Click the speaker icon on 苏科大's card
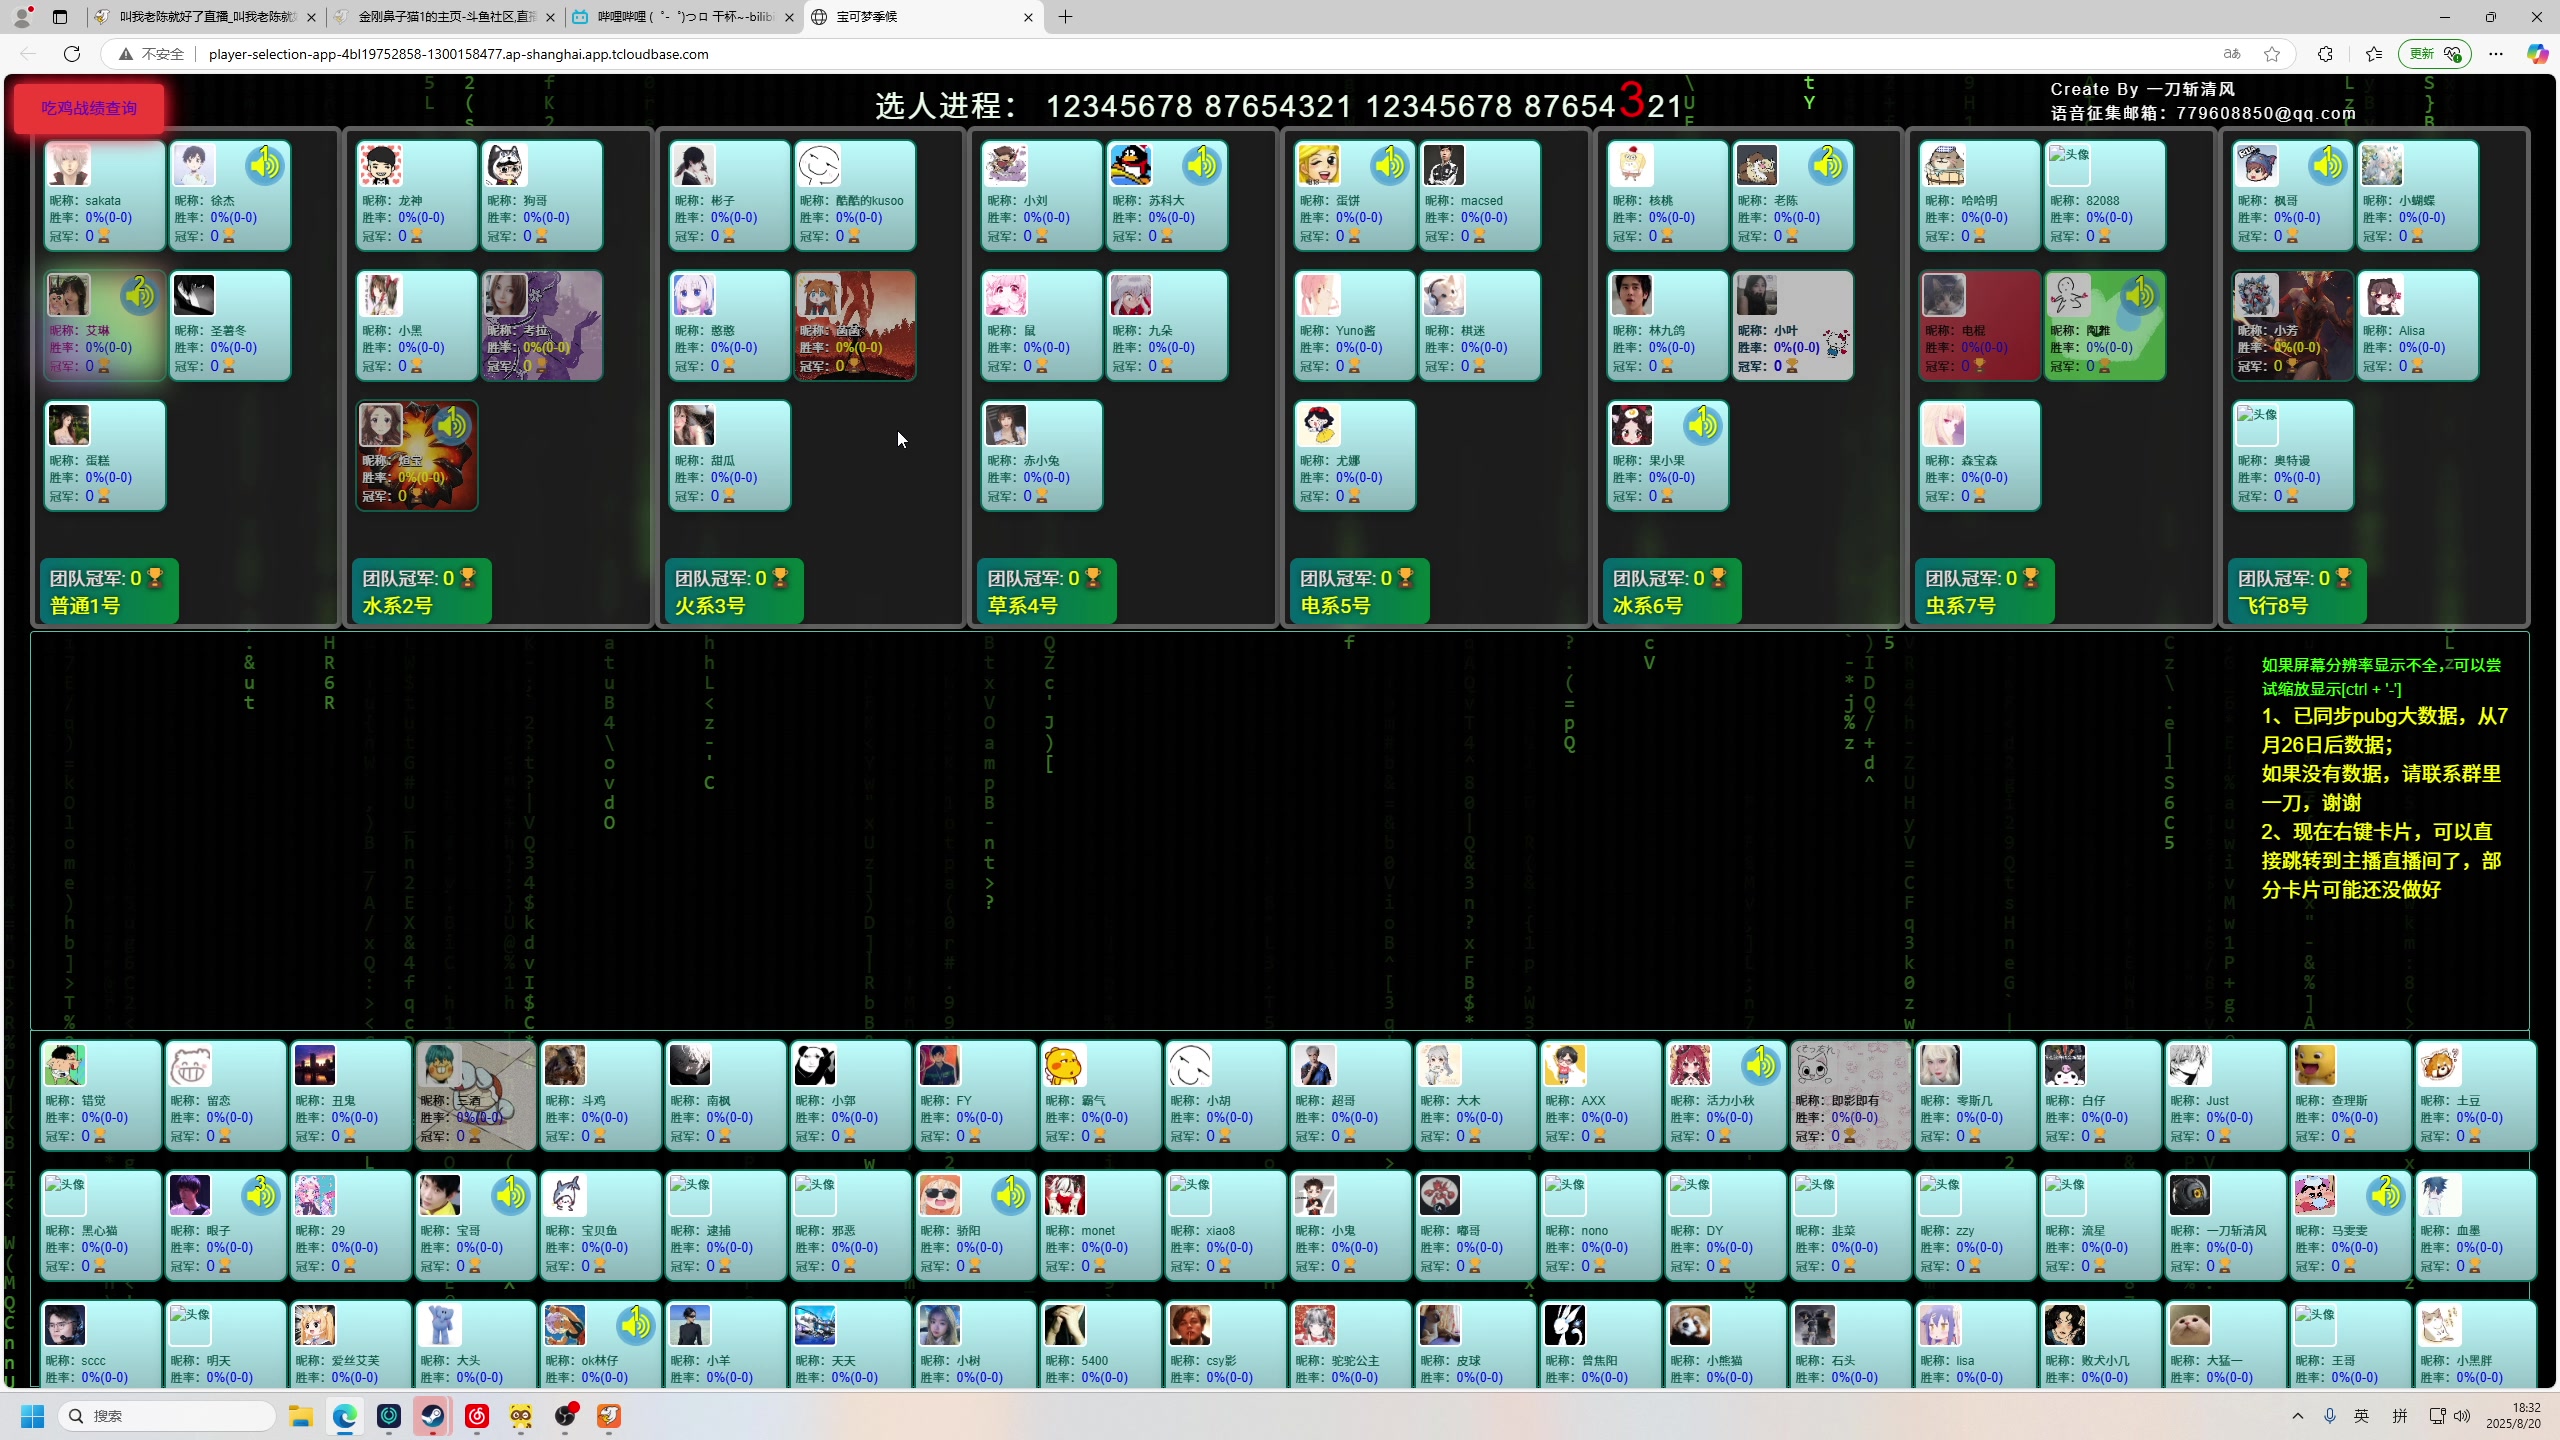Image resolution: width=2560 pixels, height=1440 pixels. click(1202, 165)
